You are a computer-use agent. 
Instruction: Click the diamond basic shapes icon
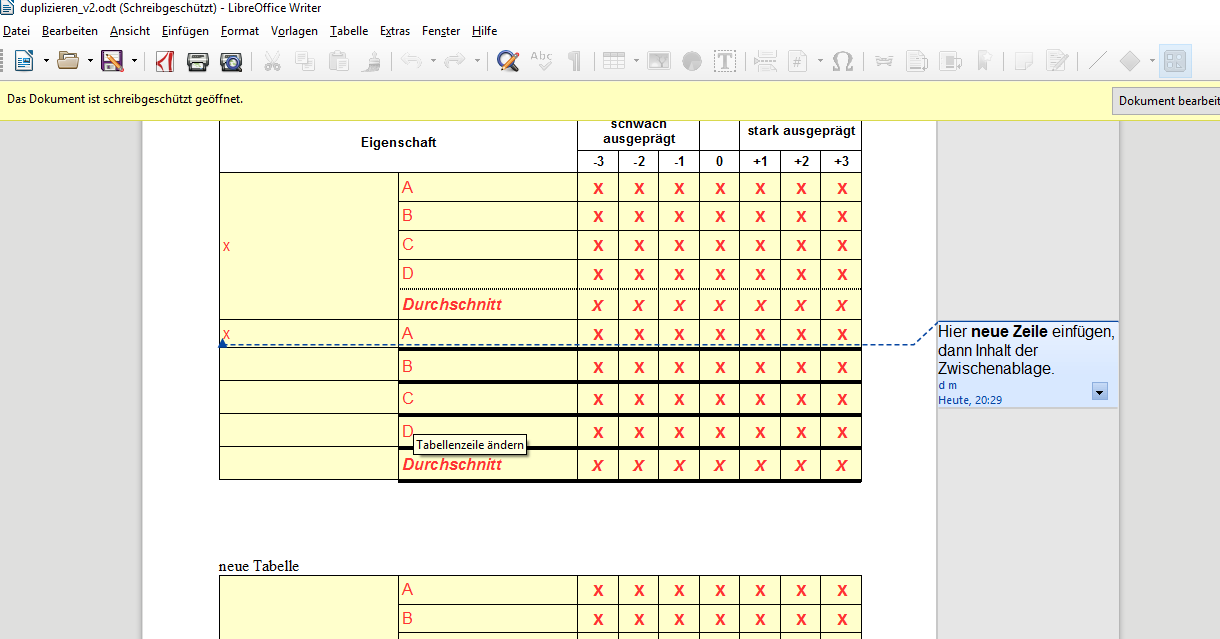click(1130, 61)
